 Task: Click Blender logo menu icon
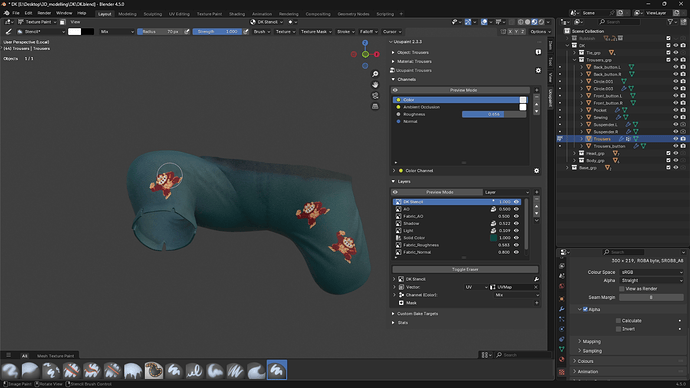coord(6,13)
